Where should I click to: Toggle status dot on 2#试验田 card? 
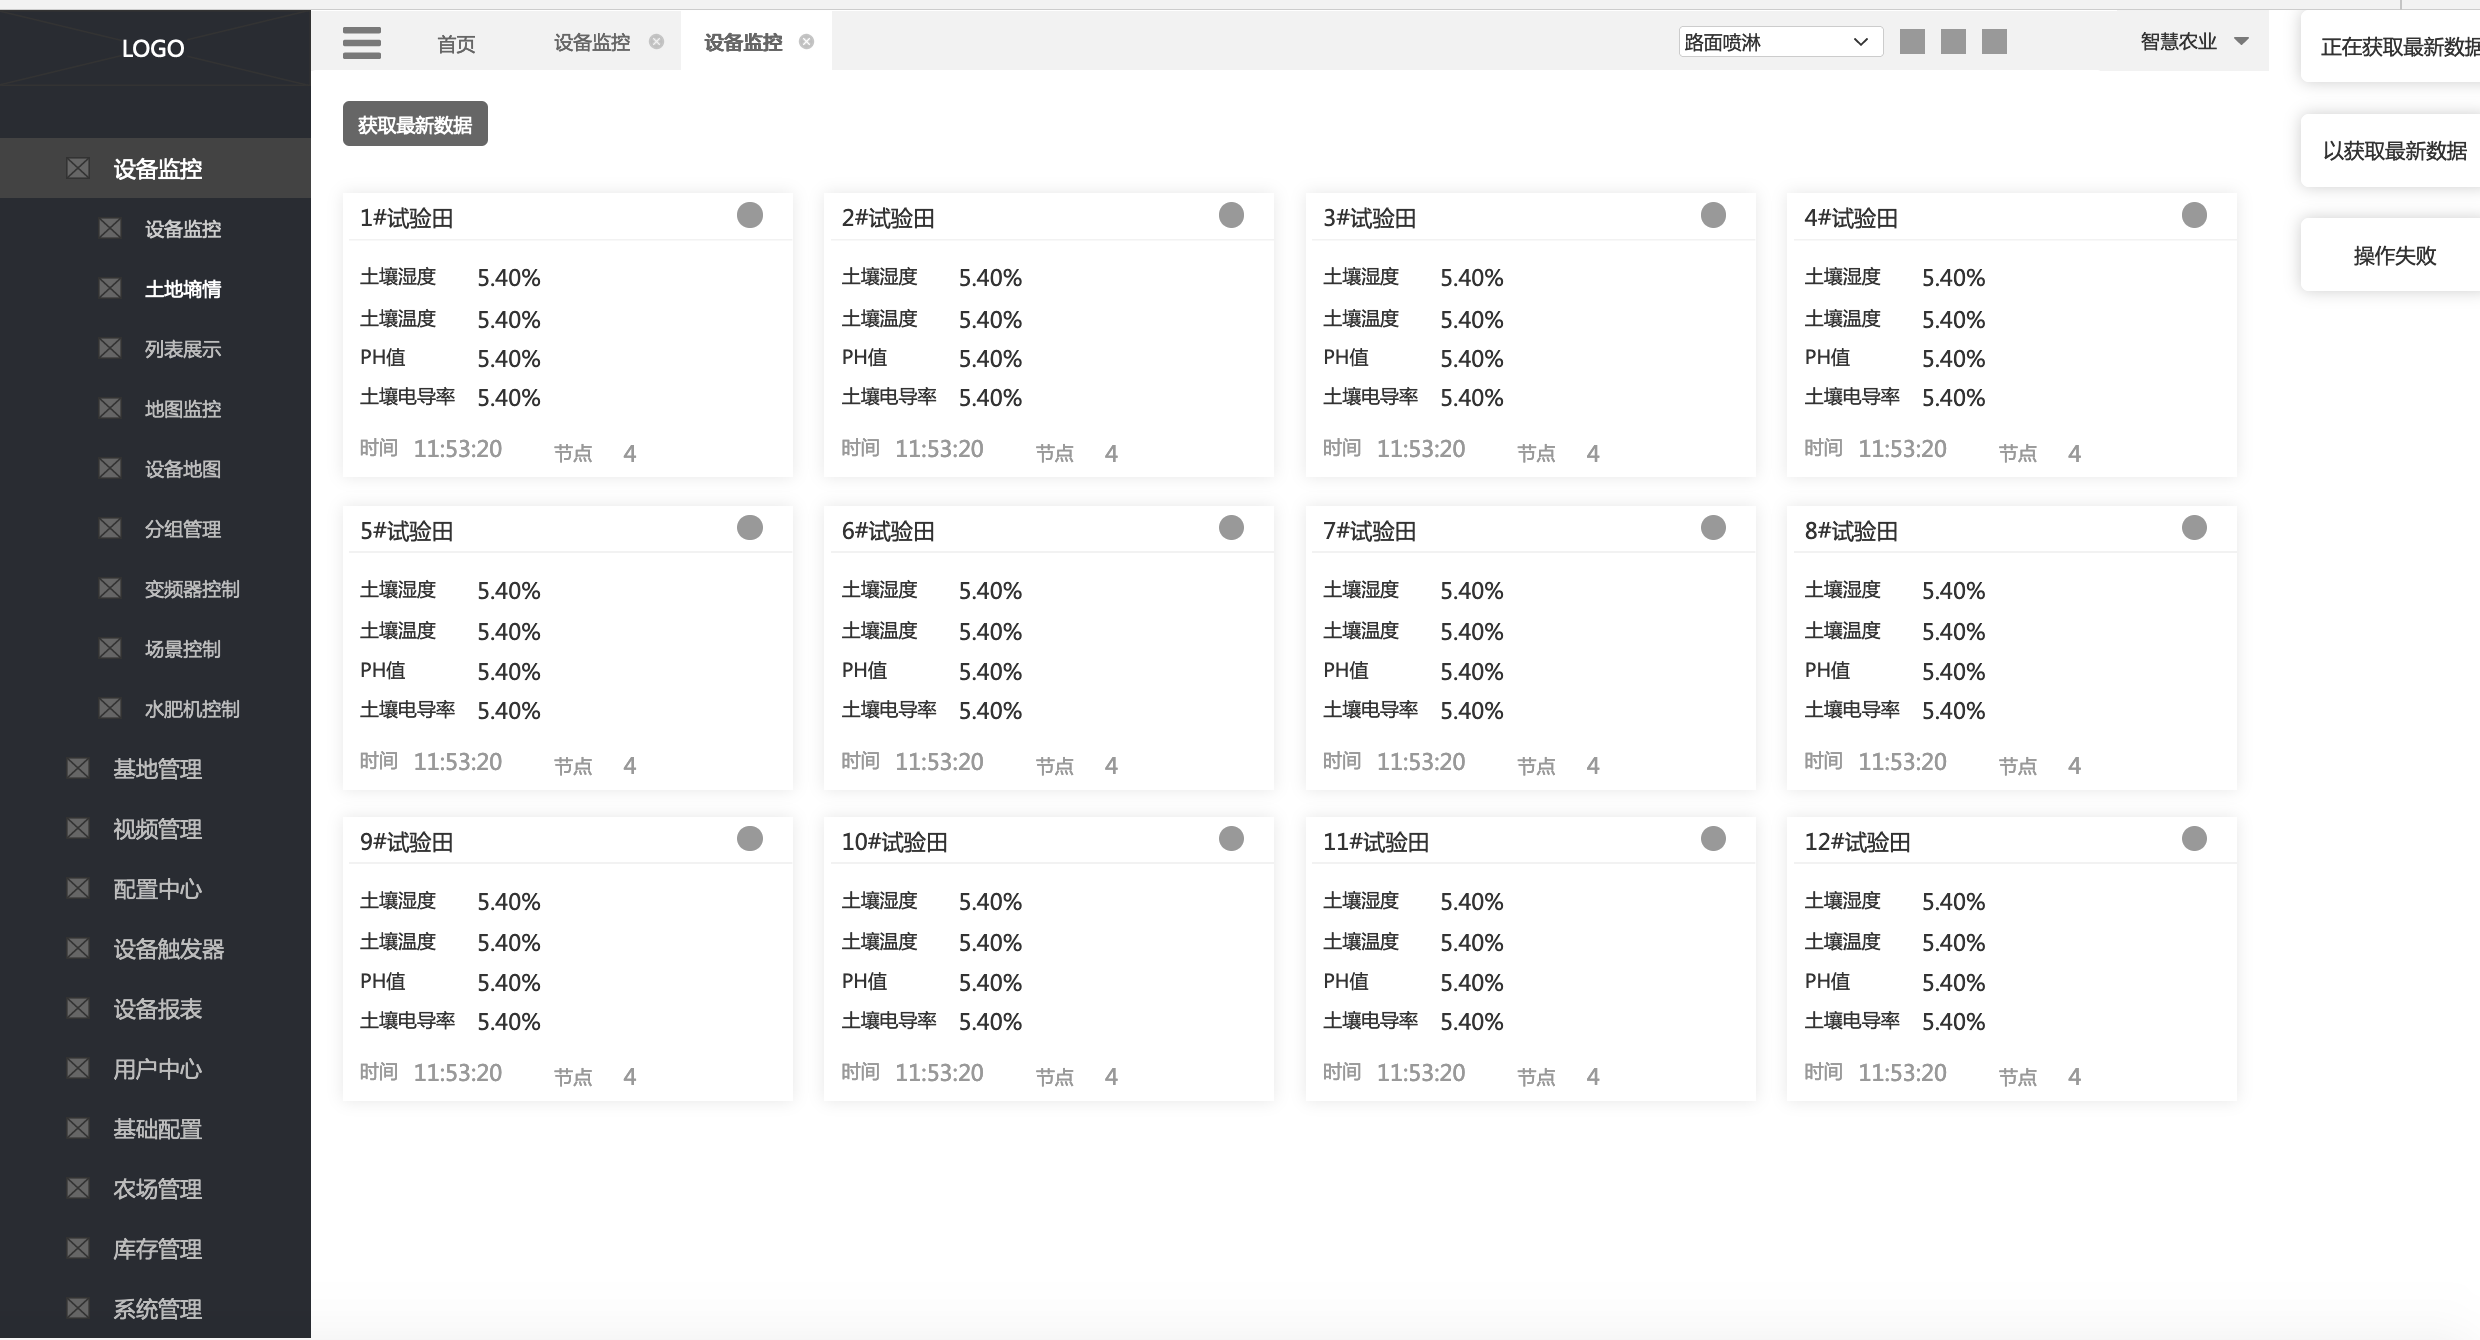point(1231,215)
